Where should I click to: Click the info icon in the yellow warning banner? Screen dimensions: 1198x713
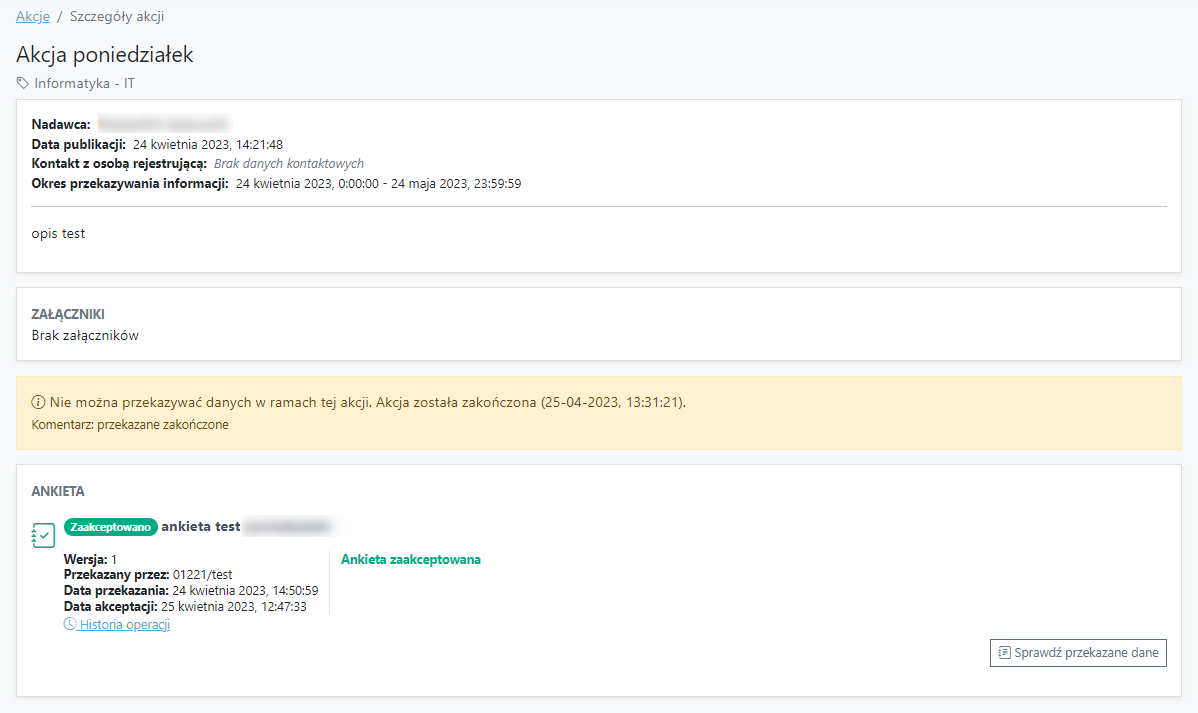[x=39, y=403]
